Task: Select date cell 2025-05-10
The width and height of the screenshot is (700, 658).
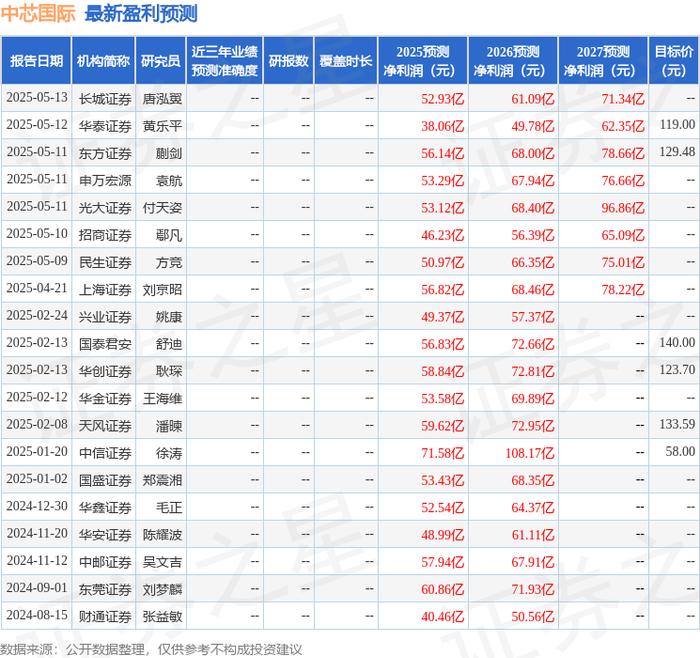Action: click(x=37, y=234)
